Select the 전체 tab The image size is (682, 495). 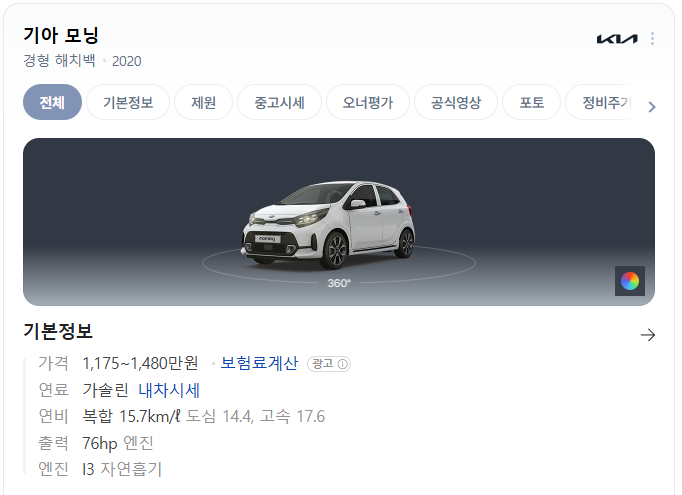52,102
